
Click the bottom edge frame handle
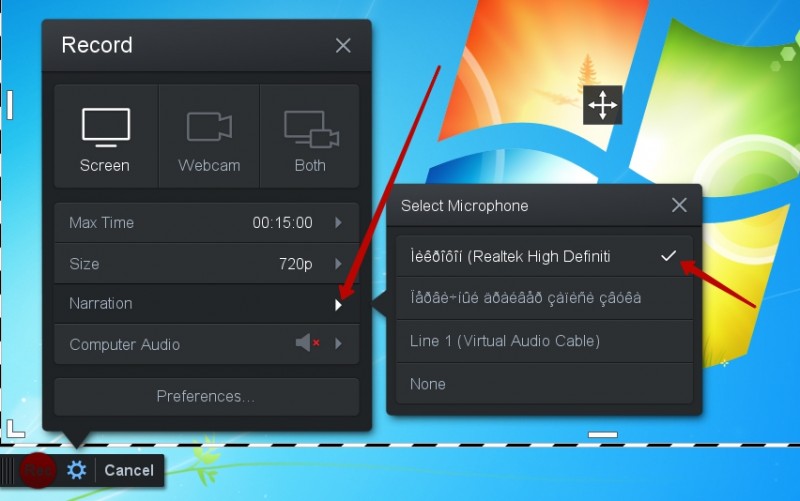tap(603, 435)
